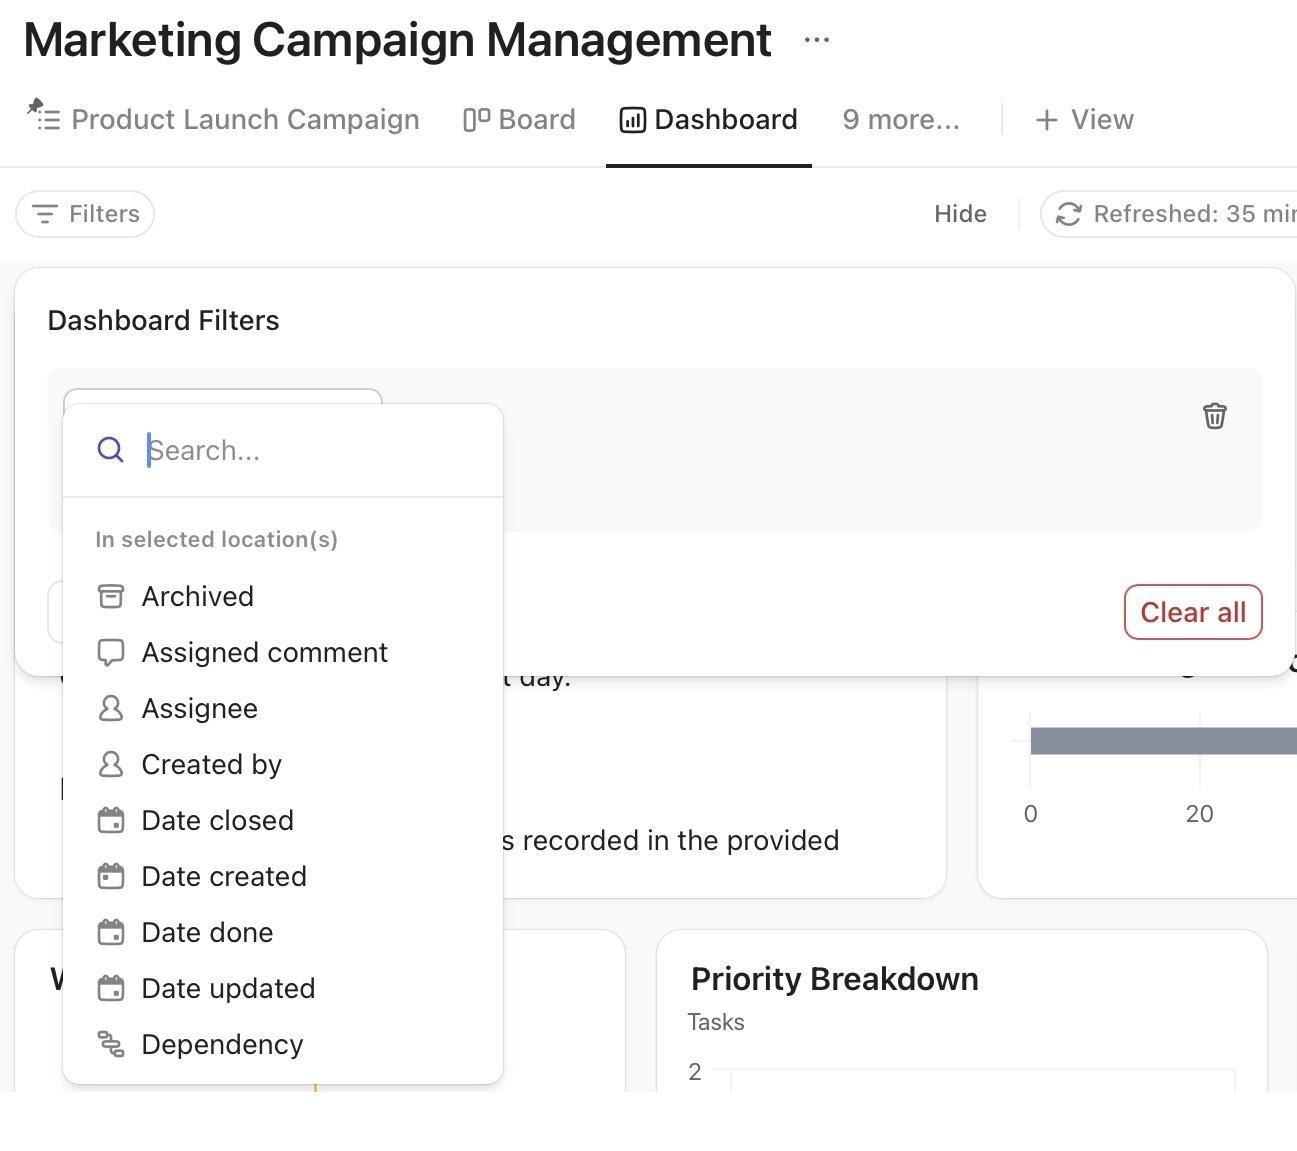Screen dimensions: 1297x1151
Task: Click the Clear all button
Action: [1192, 612]
